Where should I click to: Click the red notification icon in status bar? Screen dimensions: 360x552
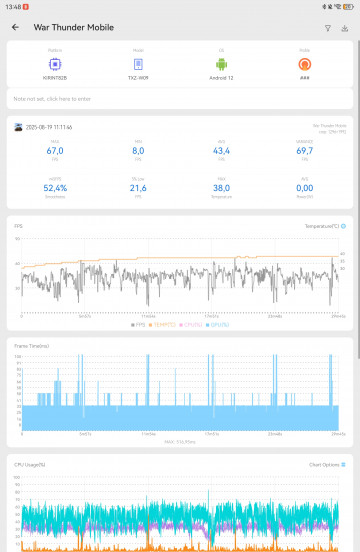pos(26,7)
